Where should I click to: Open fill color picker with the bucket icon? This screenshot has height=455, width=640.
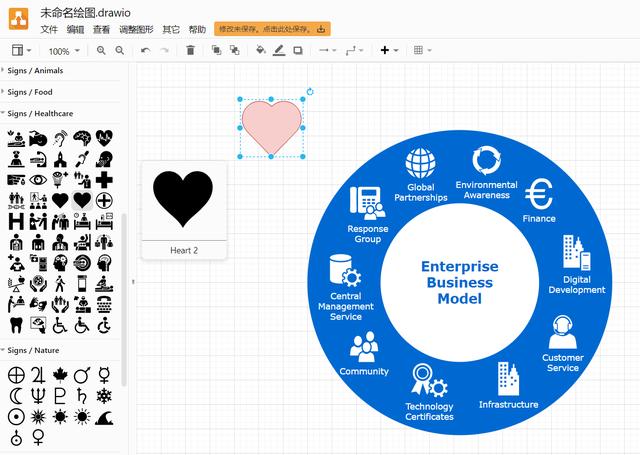260,50
